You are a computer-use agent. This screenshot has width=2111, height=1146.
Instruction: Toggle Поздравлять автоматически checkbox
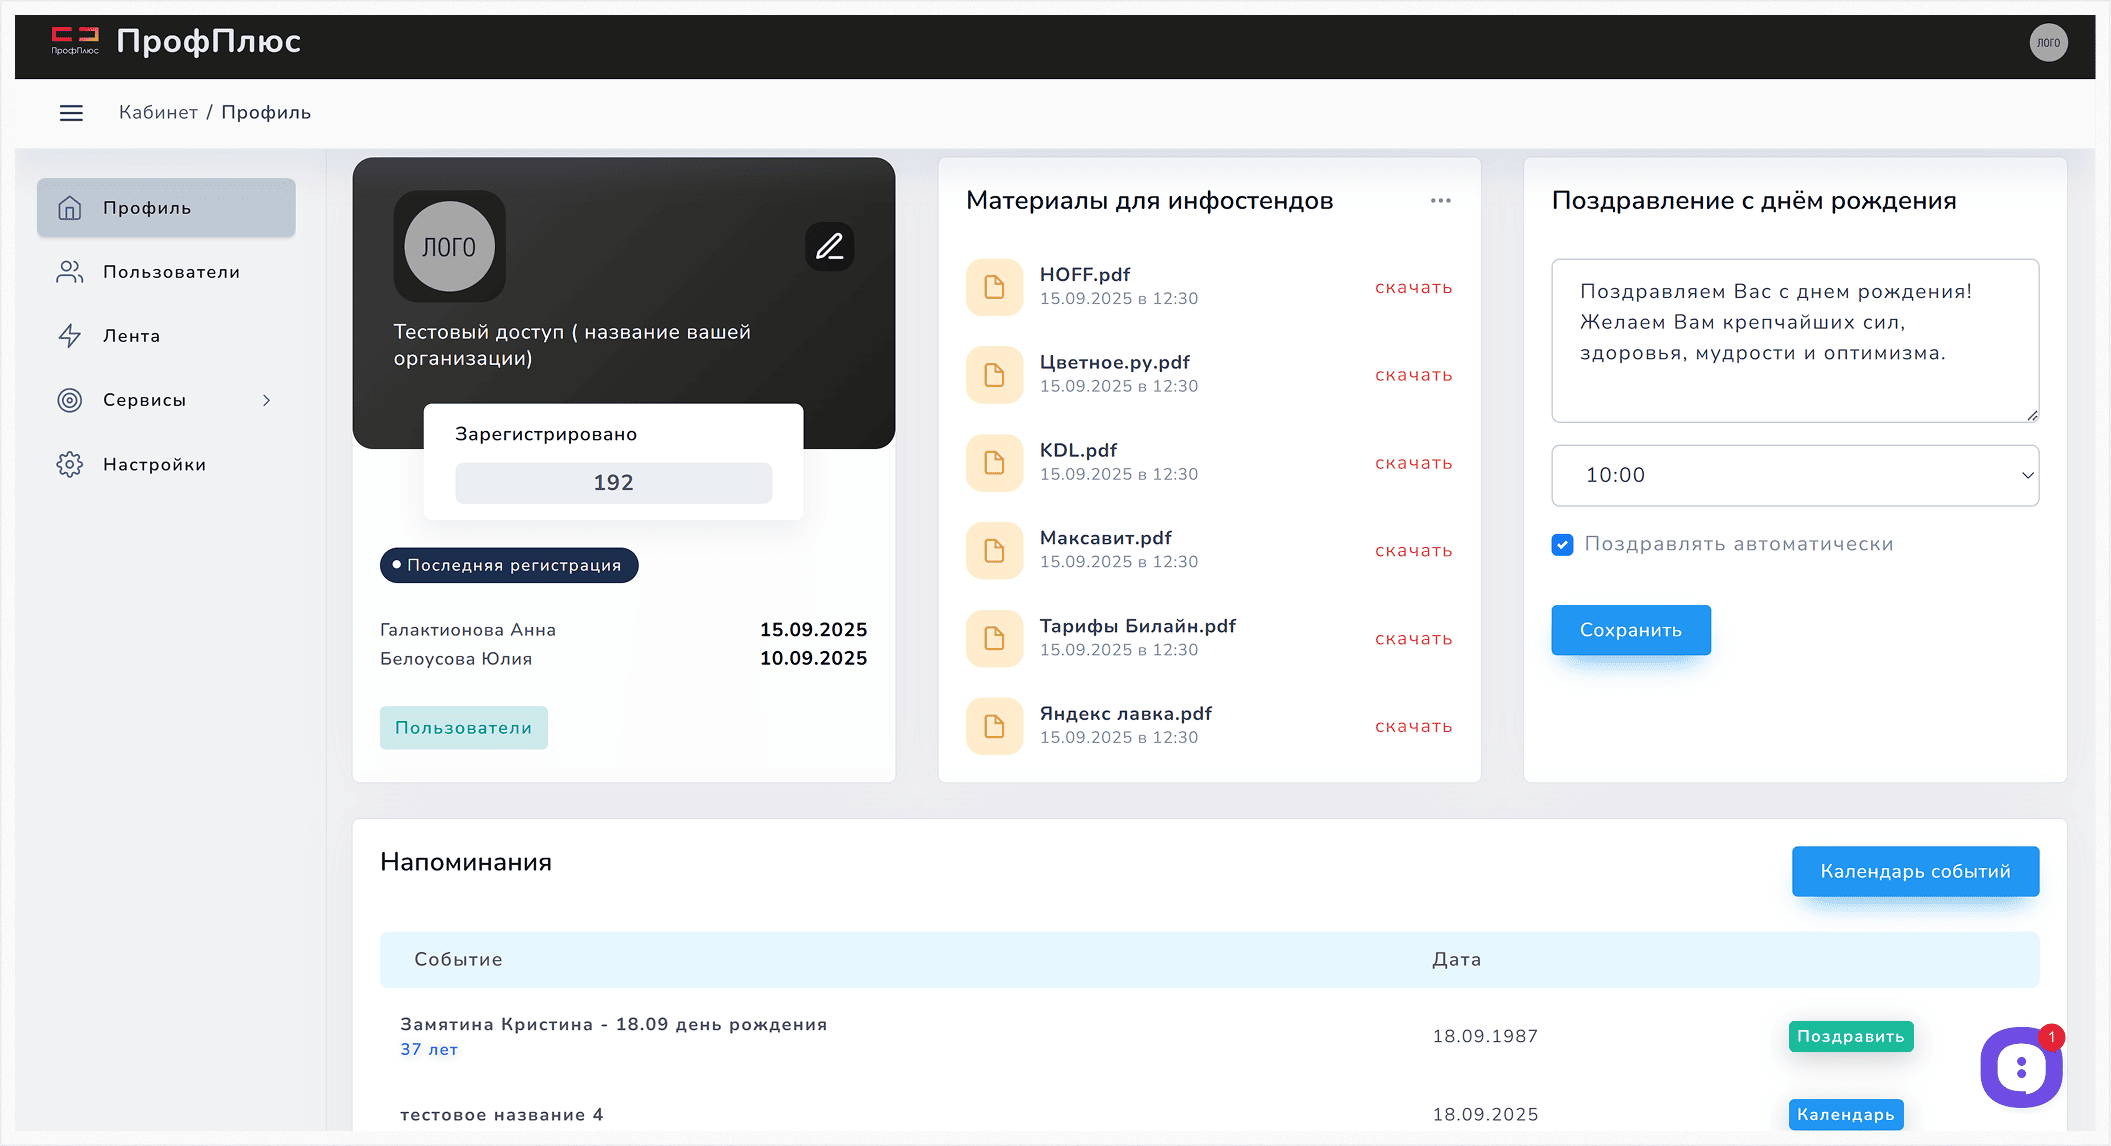click(1562, 545)
